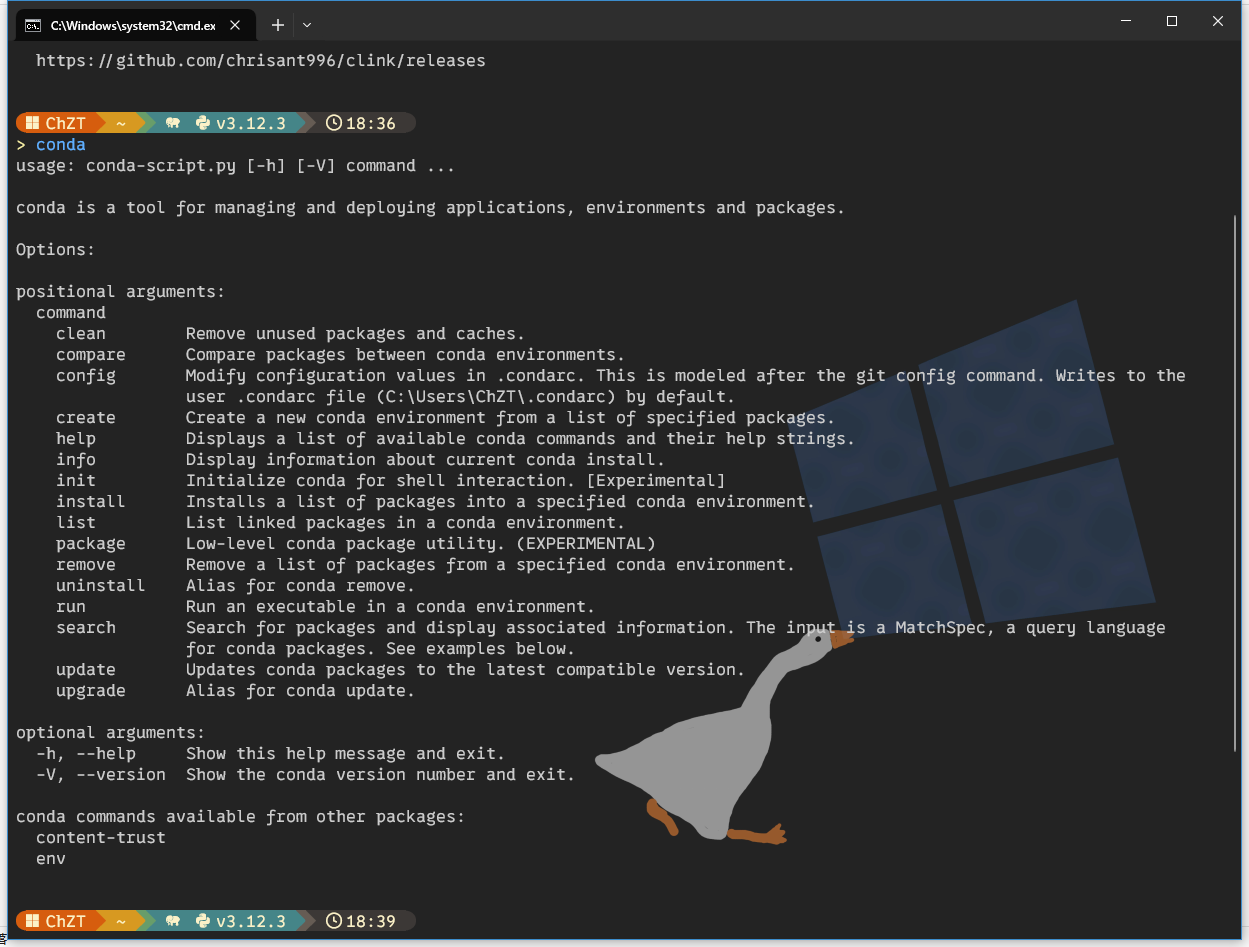Click the cmd.exe icon on the tab
Viewport: 1249px width, 947px height.
click(x=33, y=25)
